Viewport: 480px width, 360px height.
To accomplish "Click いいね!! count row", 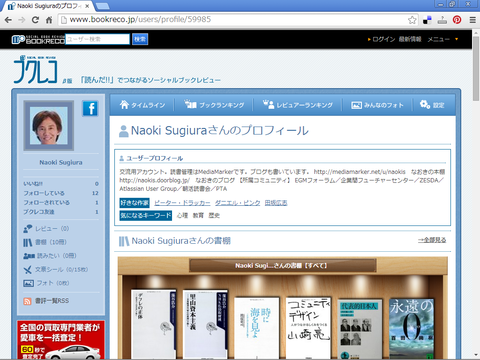I will pos(61,184).
